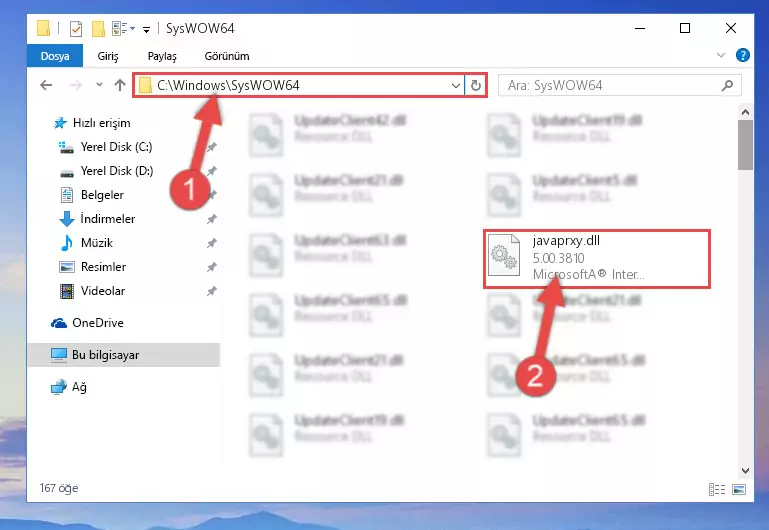
Task: Select the javaprxy.dll file
Action: point(596,258)
